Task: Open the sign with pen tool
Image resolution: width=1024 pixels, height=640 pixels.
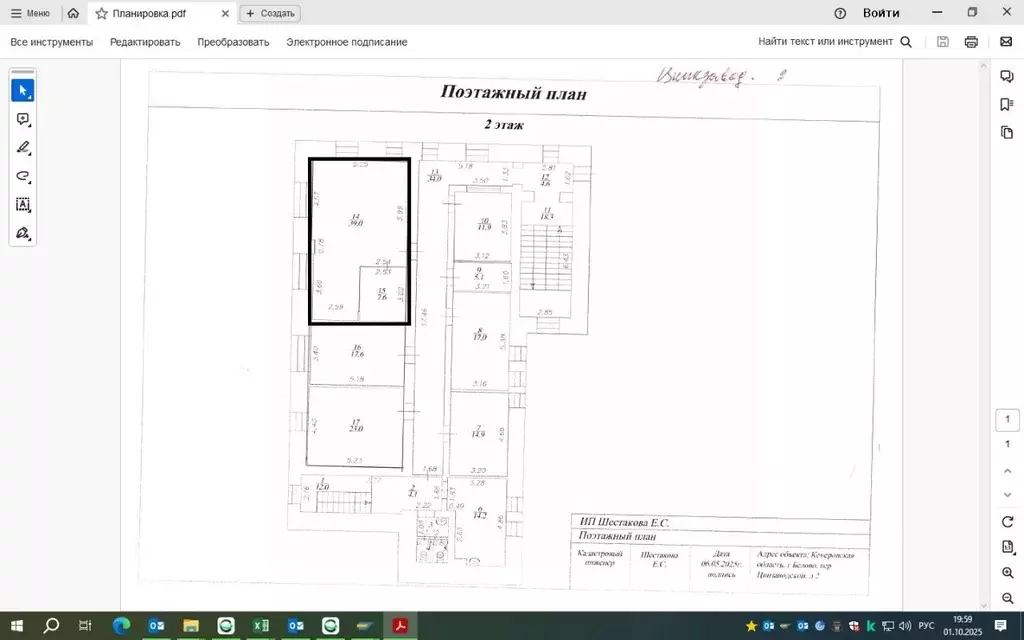Action: tap(23, 233)
